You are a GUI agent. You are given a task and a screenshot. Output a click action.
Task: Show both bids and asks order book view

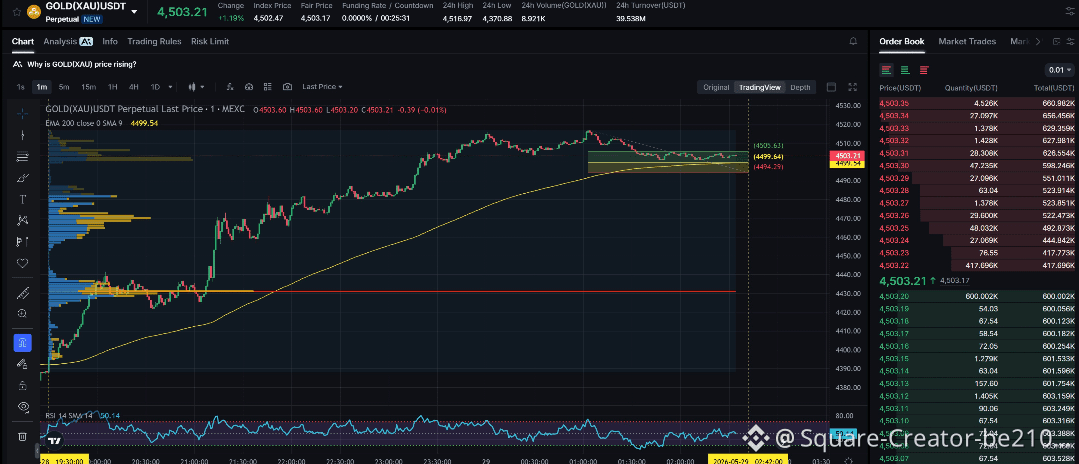(x=886, y=70)
